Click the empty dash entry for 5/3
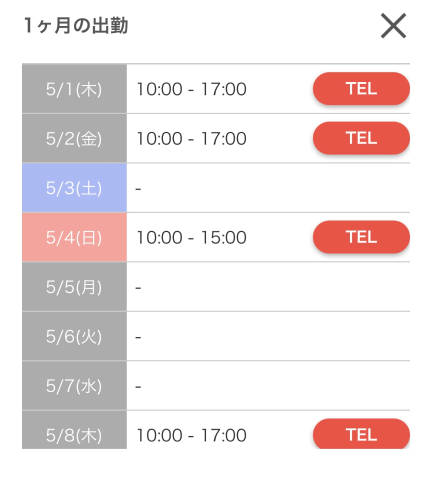432x480 pixels. (x=138, y=189)
